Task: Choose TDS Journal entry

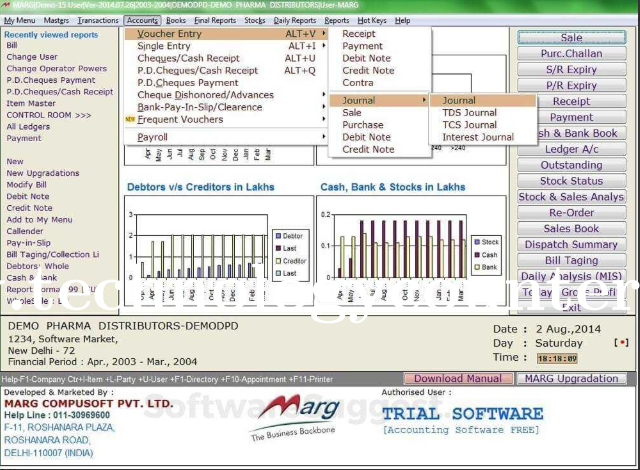Action: [x=483, y=113]
